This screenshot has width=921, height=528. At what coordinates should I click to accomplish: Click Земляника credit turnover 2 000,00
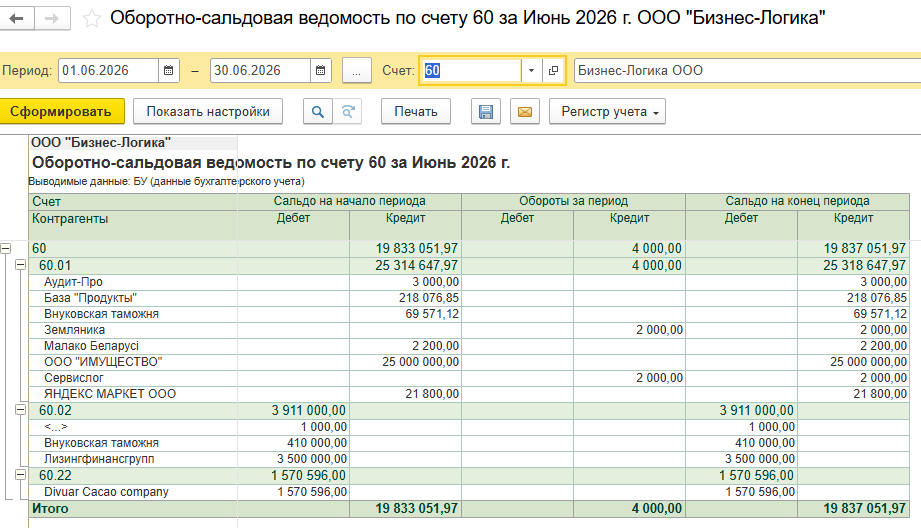(x=659, y=330)
